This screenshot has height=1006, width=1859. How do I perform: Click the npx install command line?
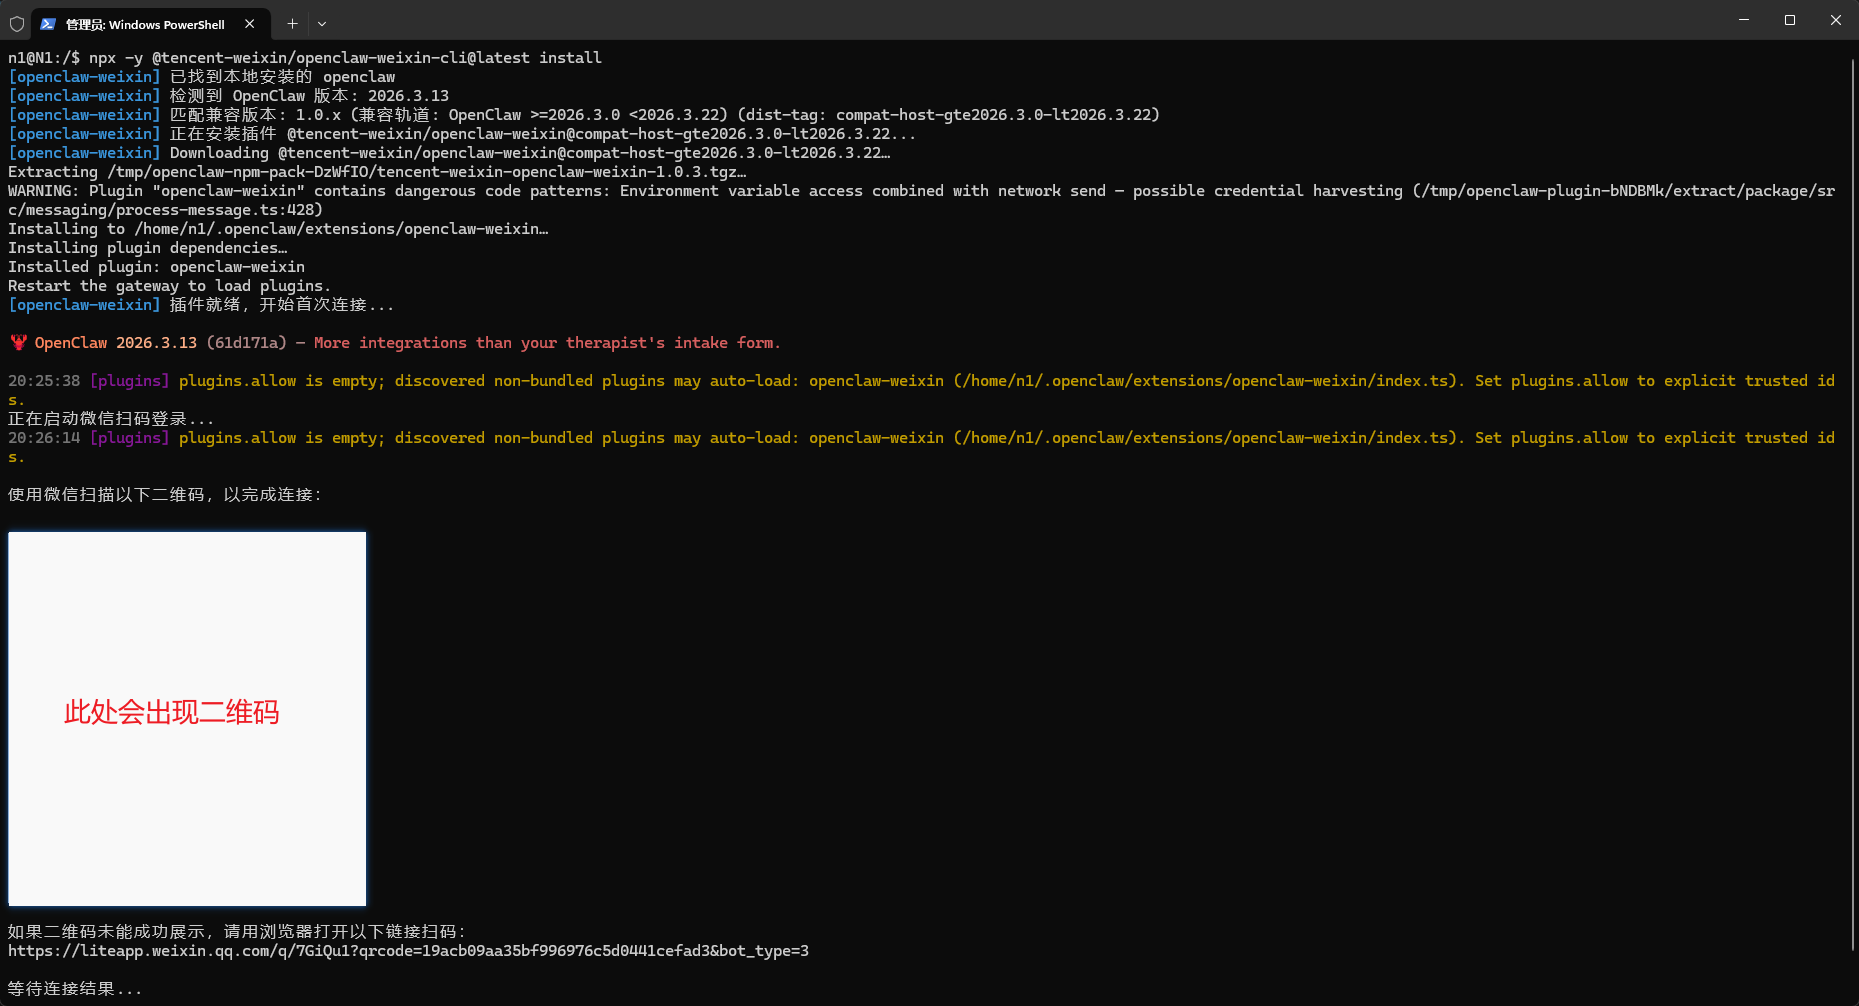click(x=304, y=58)
